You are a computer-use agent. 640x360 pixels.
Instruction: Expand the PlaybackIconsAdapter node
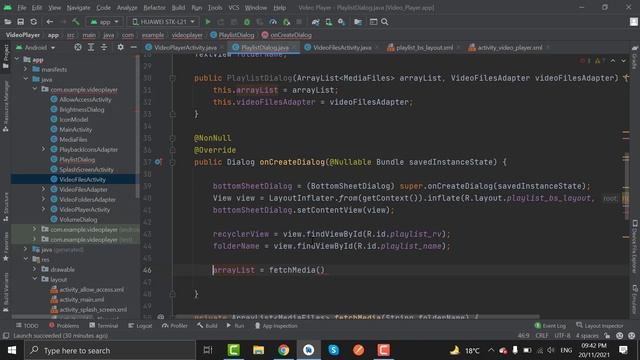point(44,149)
